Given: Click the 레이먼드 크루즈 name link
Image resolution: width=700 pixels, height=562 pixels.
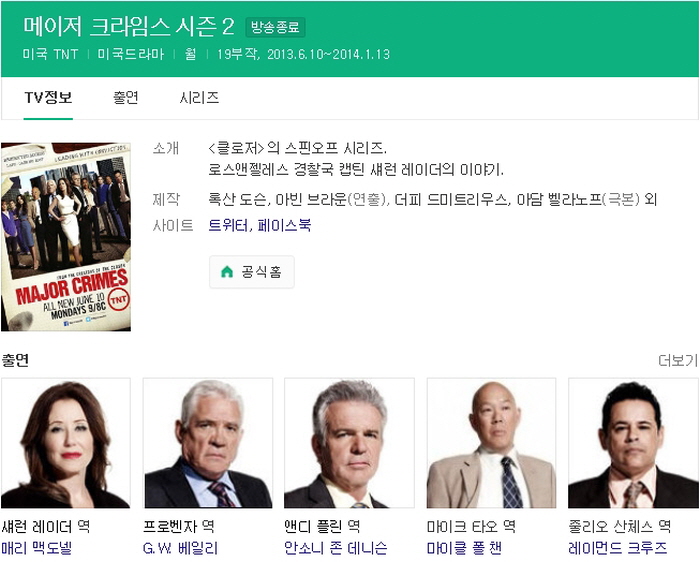Looking at the screenshot, I should (x=618, y=548).
